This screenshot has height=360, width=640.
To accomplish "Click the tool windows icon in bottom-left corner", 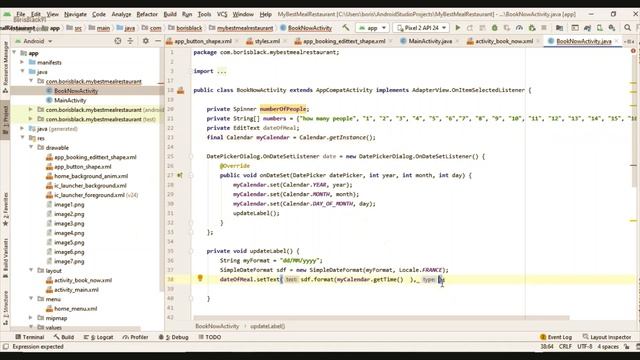I will pyautogui.click(x=5, y=347).
